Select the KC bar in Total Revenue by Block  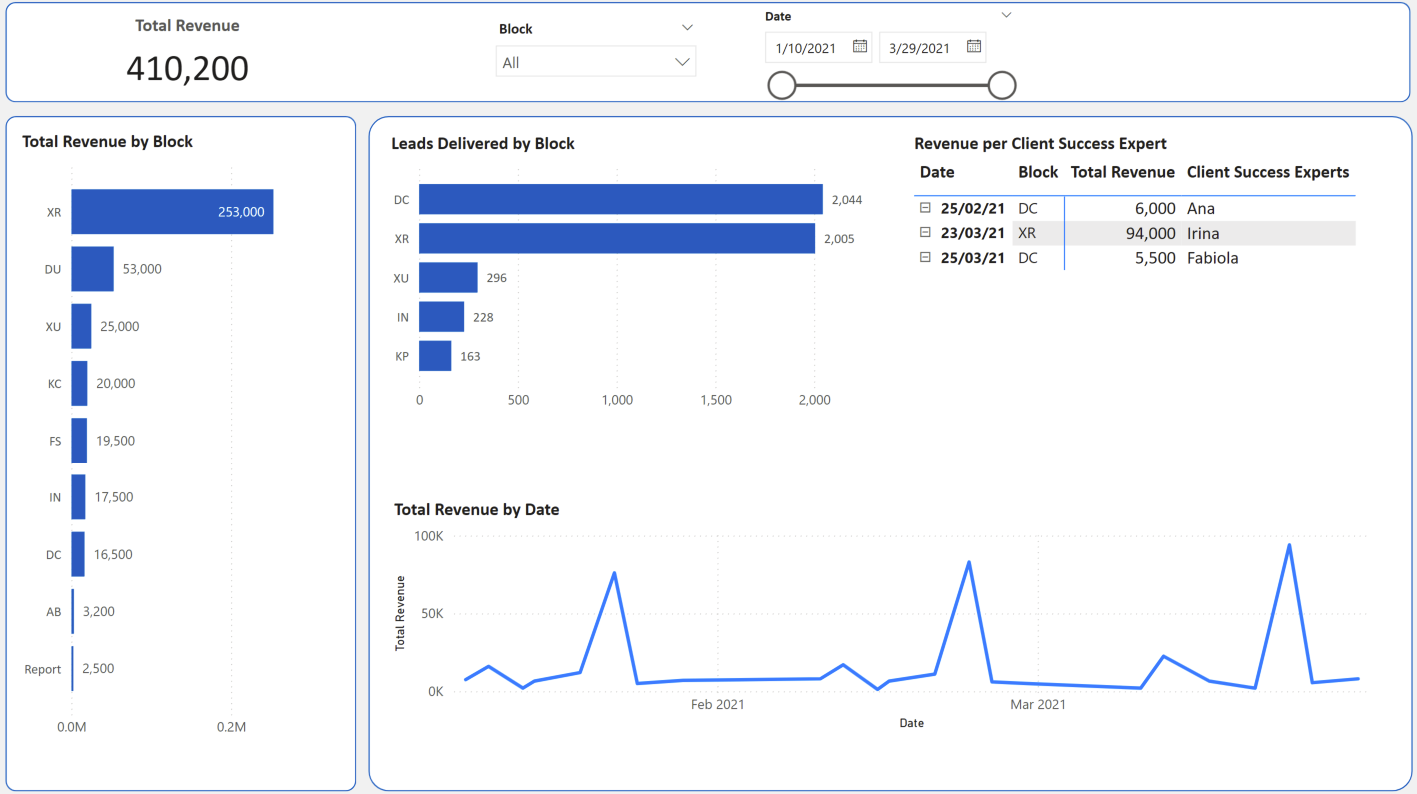coord(79,383)
